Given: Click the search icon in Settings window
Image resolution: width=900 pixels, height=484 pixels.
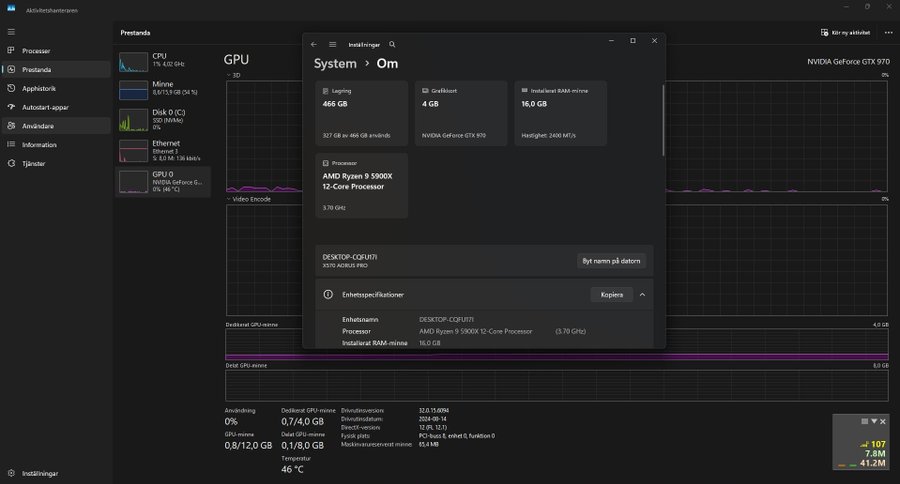Looking at the screenshot, I should [x=392, y=44].
